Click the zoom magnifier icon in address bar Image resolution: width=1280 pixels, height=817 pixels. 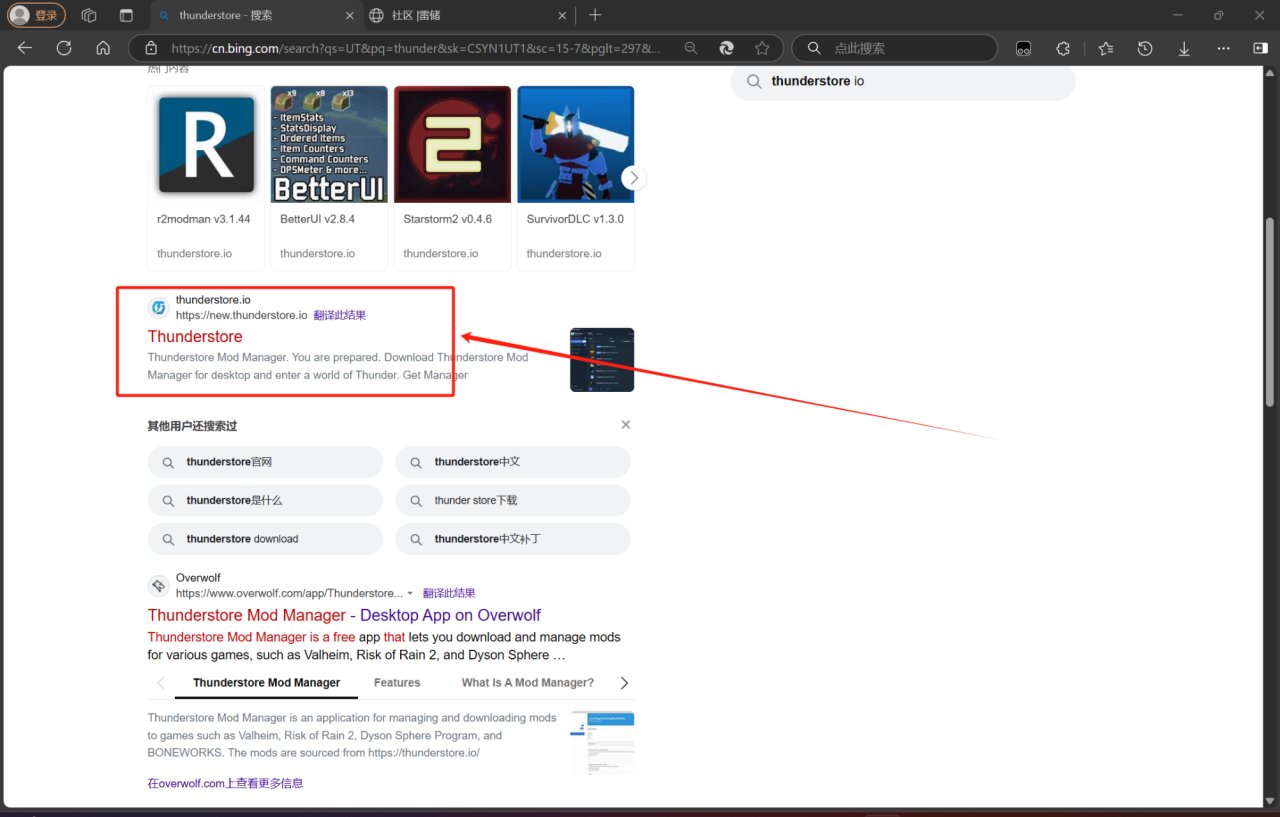691,48
